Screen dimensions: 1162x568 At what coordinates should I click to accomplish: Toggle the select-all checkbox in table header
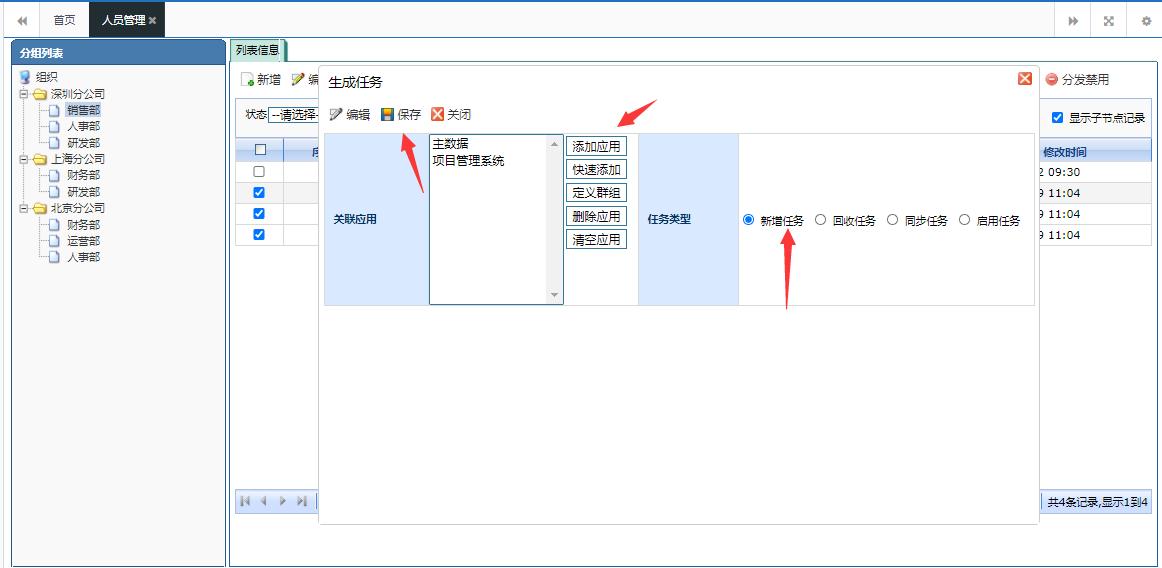(x=260, y=150)
